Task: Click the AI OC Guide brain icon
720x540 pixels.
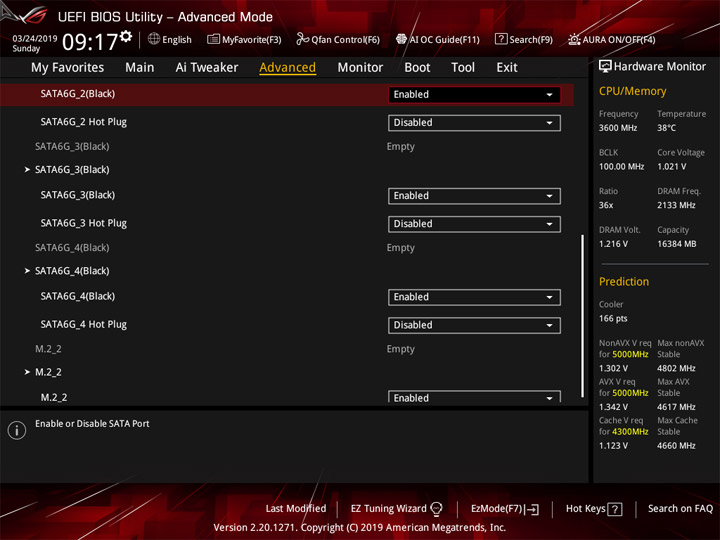Action: 401,39
